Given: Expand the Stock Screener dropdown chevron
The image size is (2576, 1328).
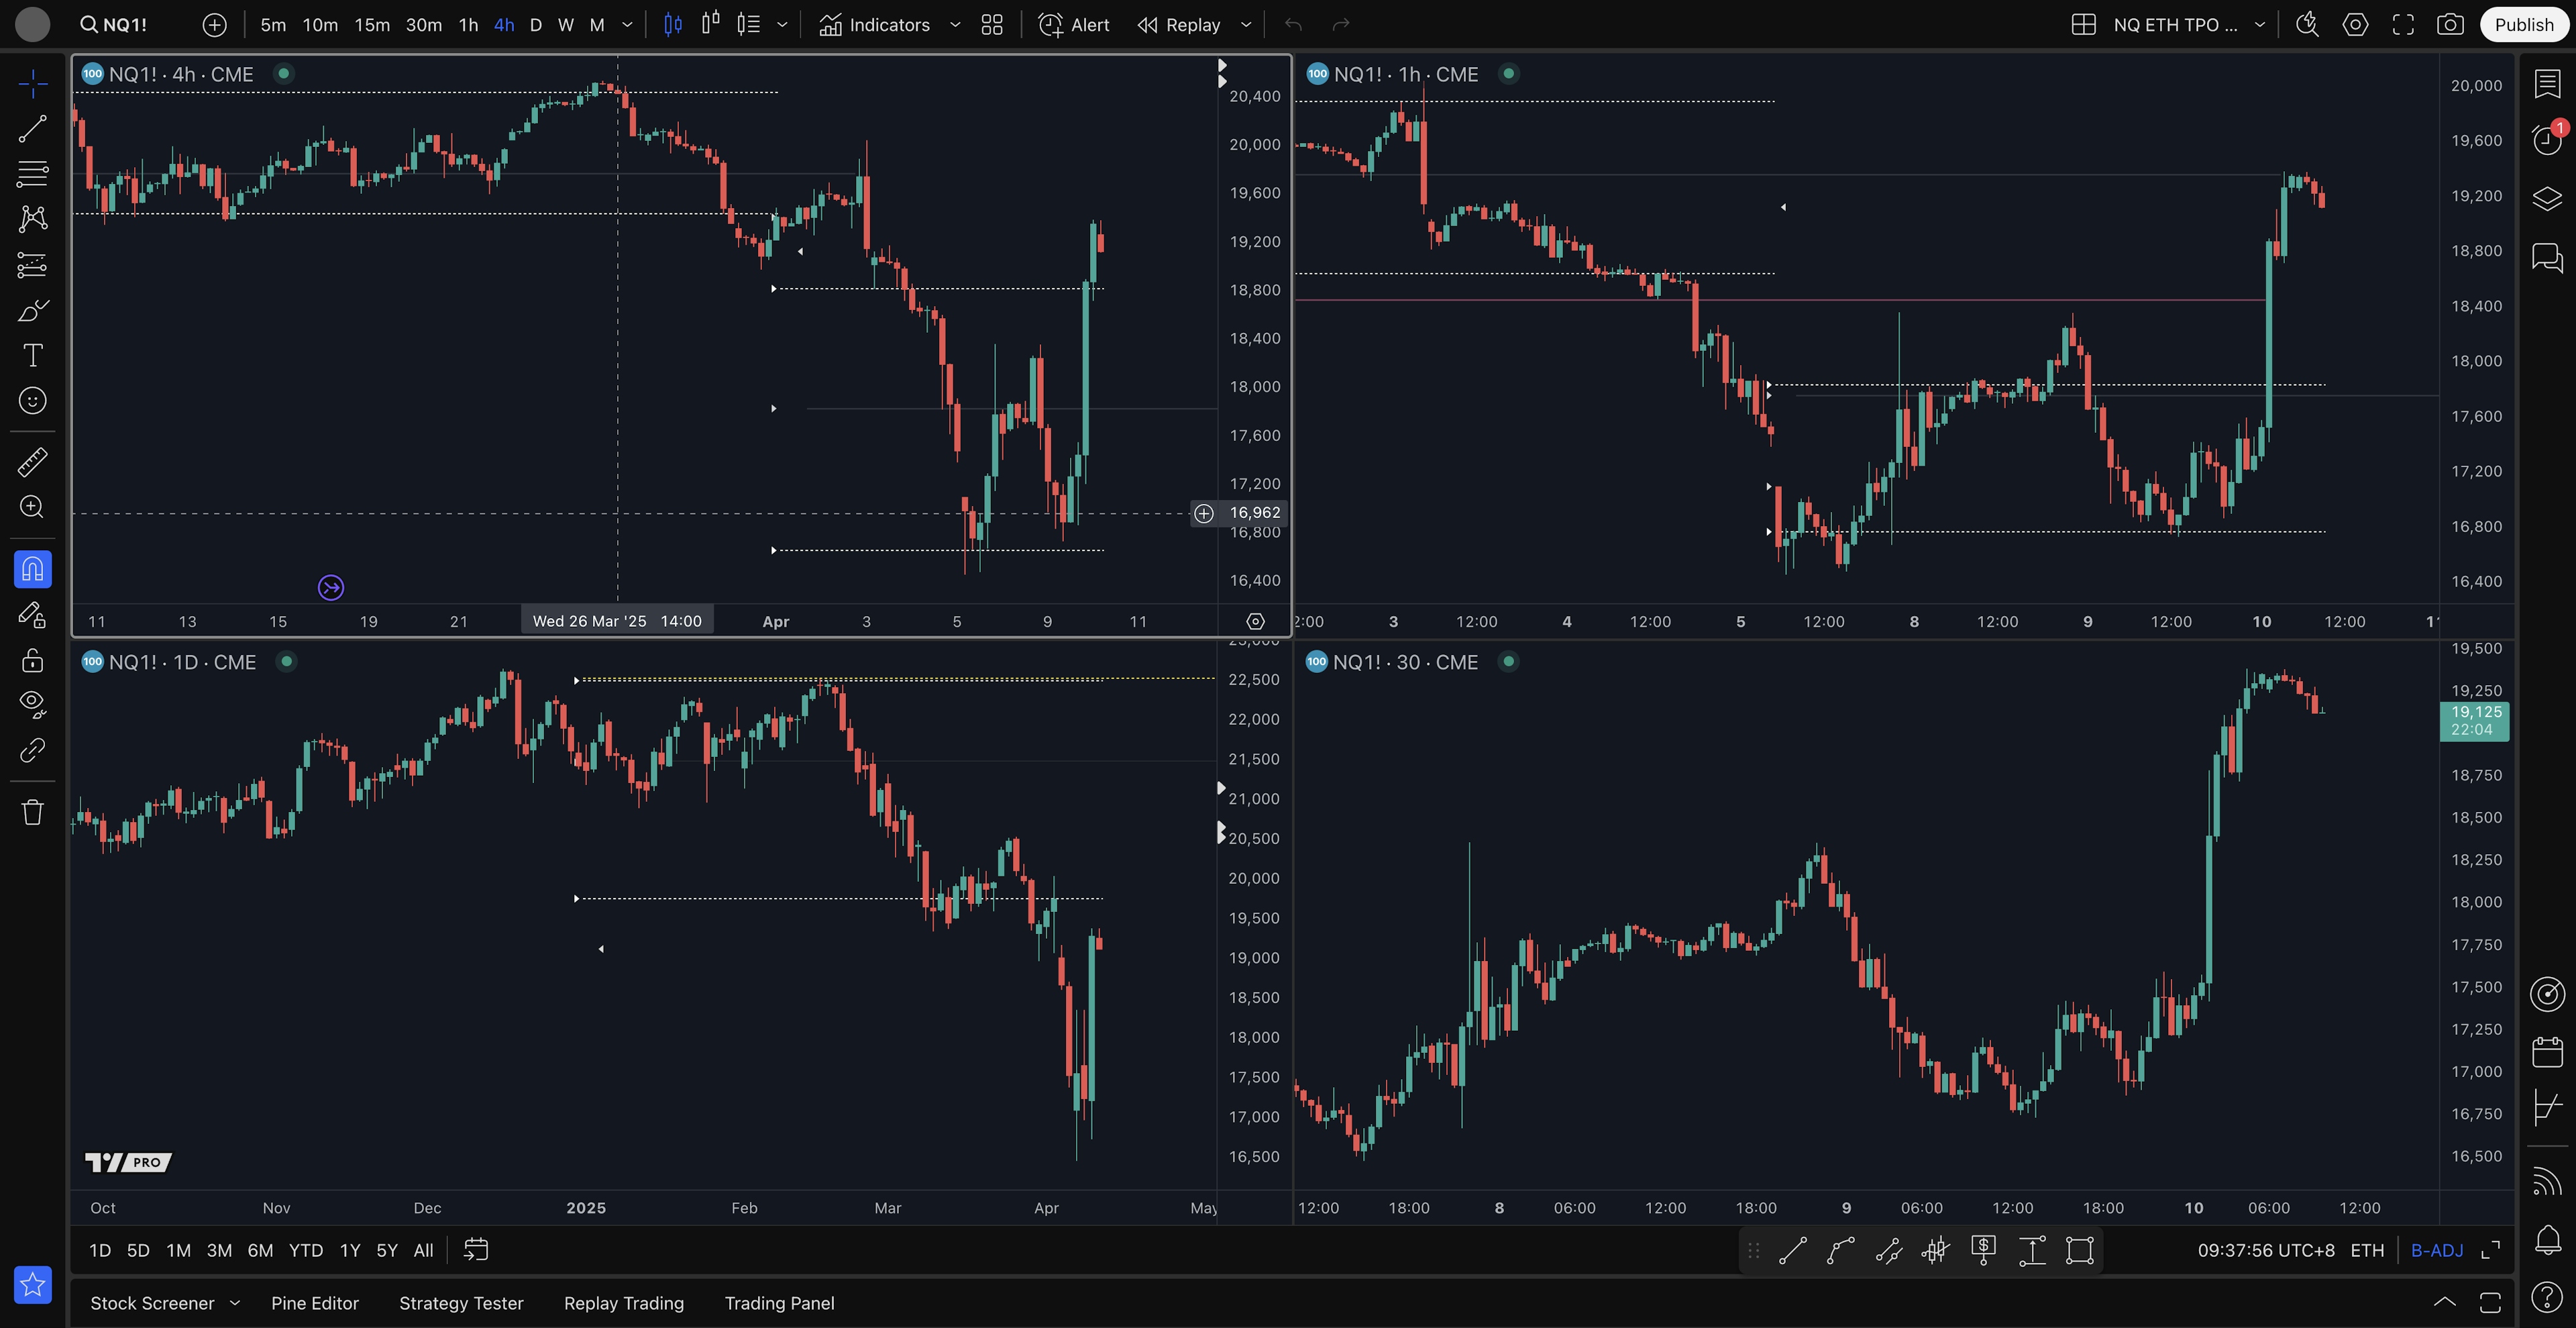Looking at the screenshot, I should [x=235, y=1302].
